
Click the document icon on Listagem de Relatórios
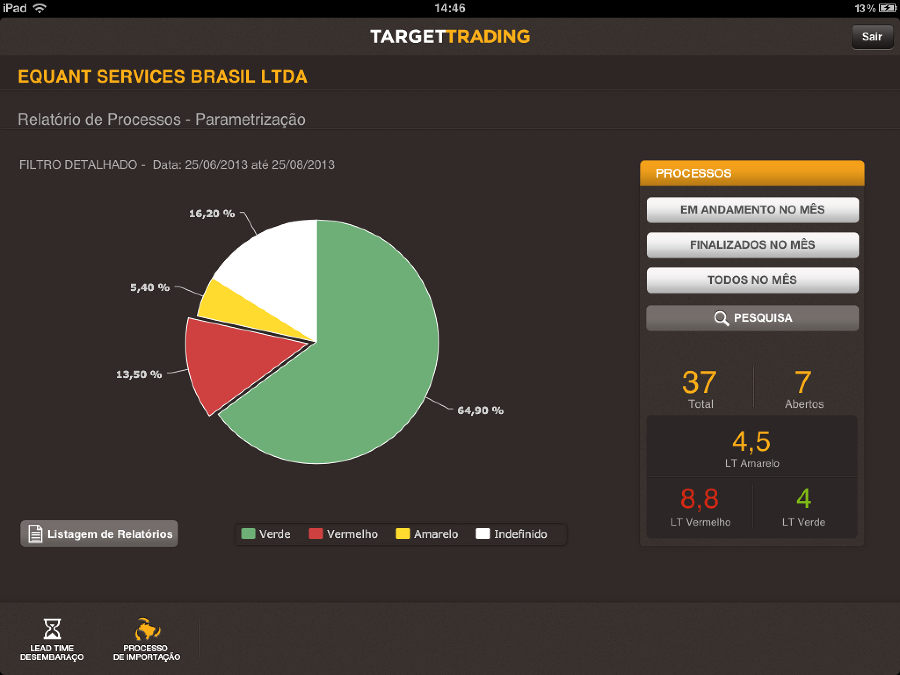click(x=35, y=534)
